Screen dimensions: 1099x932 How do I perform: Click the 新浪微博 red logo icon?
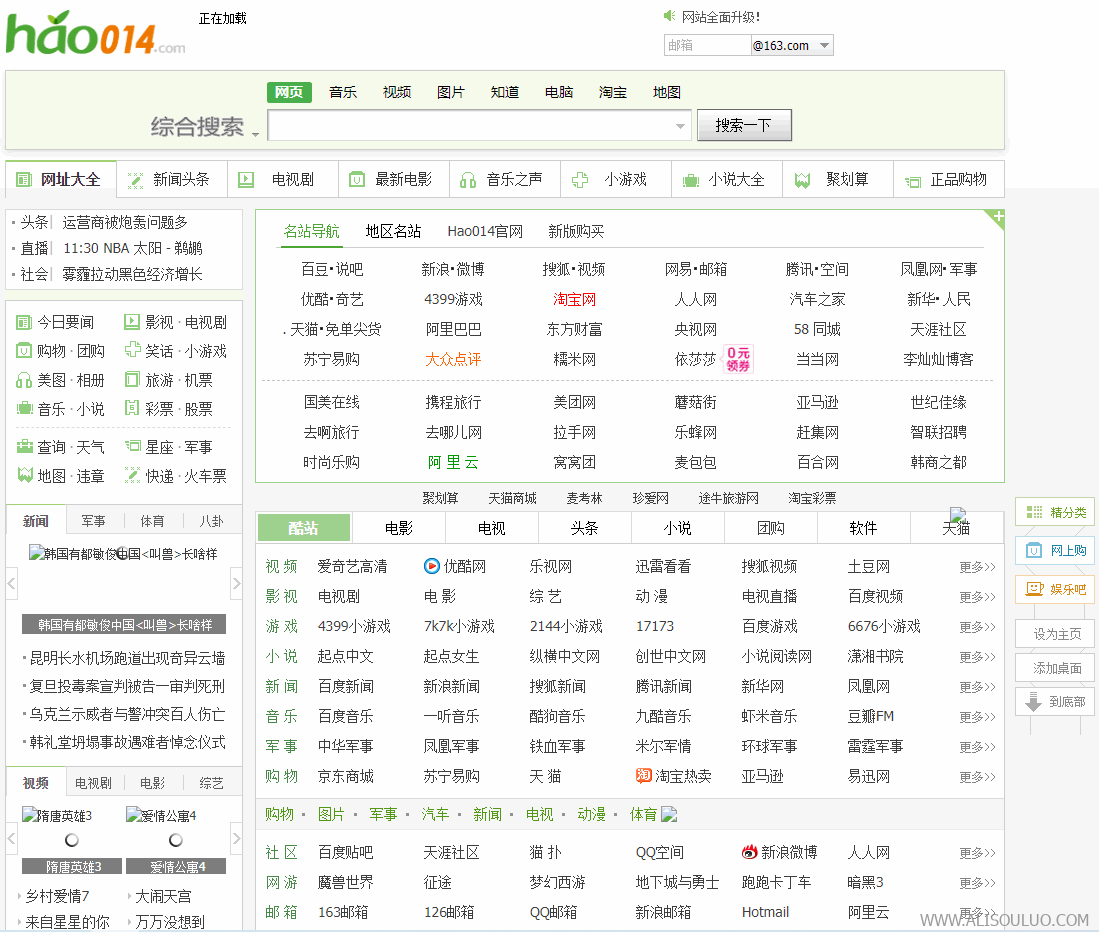click(x=749, y=851)
